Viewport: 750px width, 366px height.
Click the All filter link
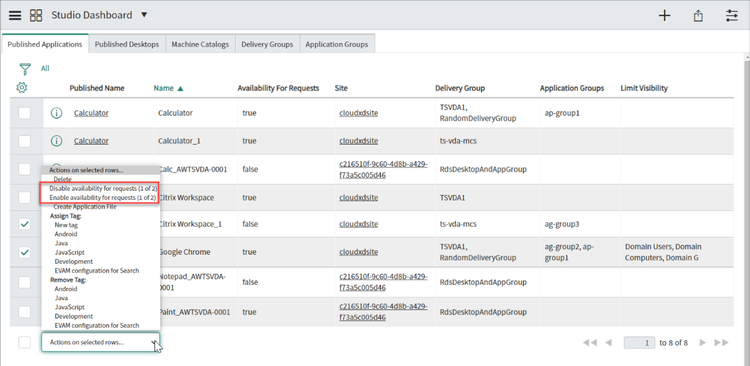(x=45, y=68)
